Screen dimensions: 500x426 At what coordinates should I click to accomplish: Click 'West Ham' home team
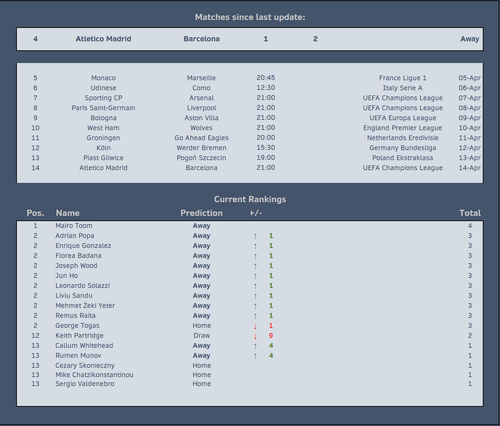[103, 128]
